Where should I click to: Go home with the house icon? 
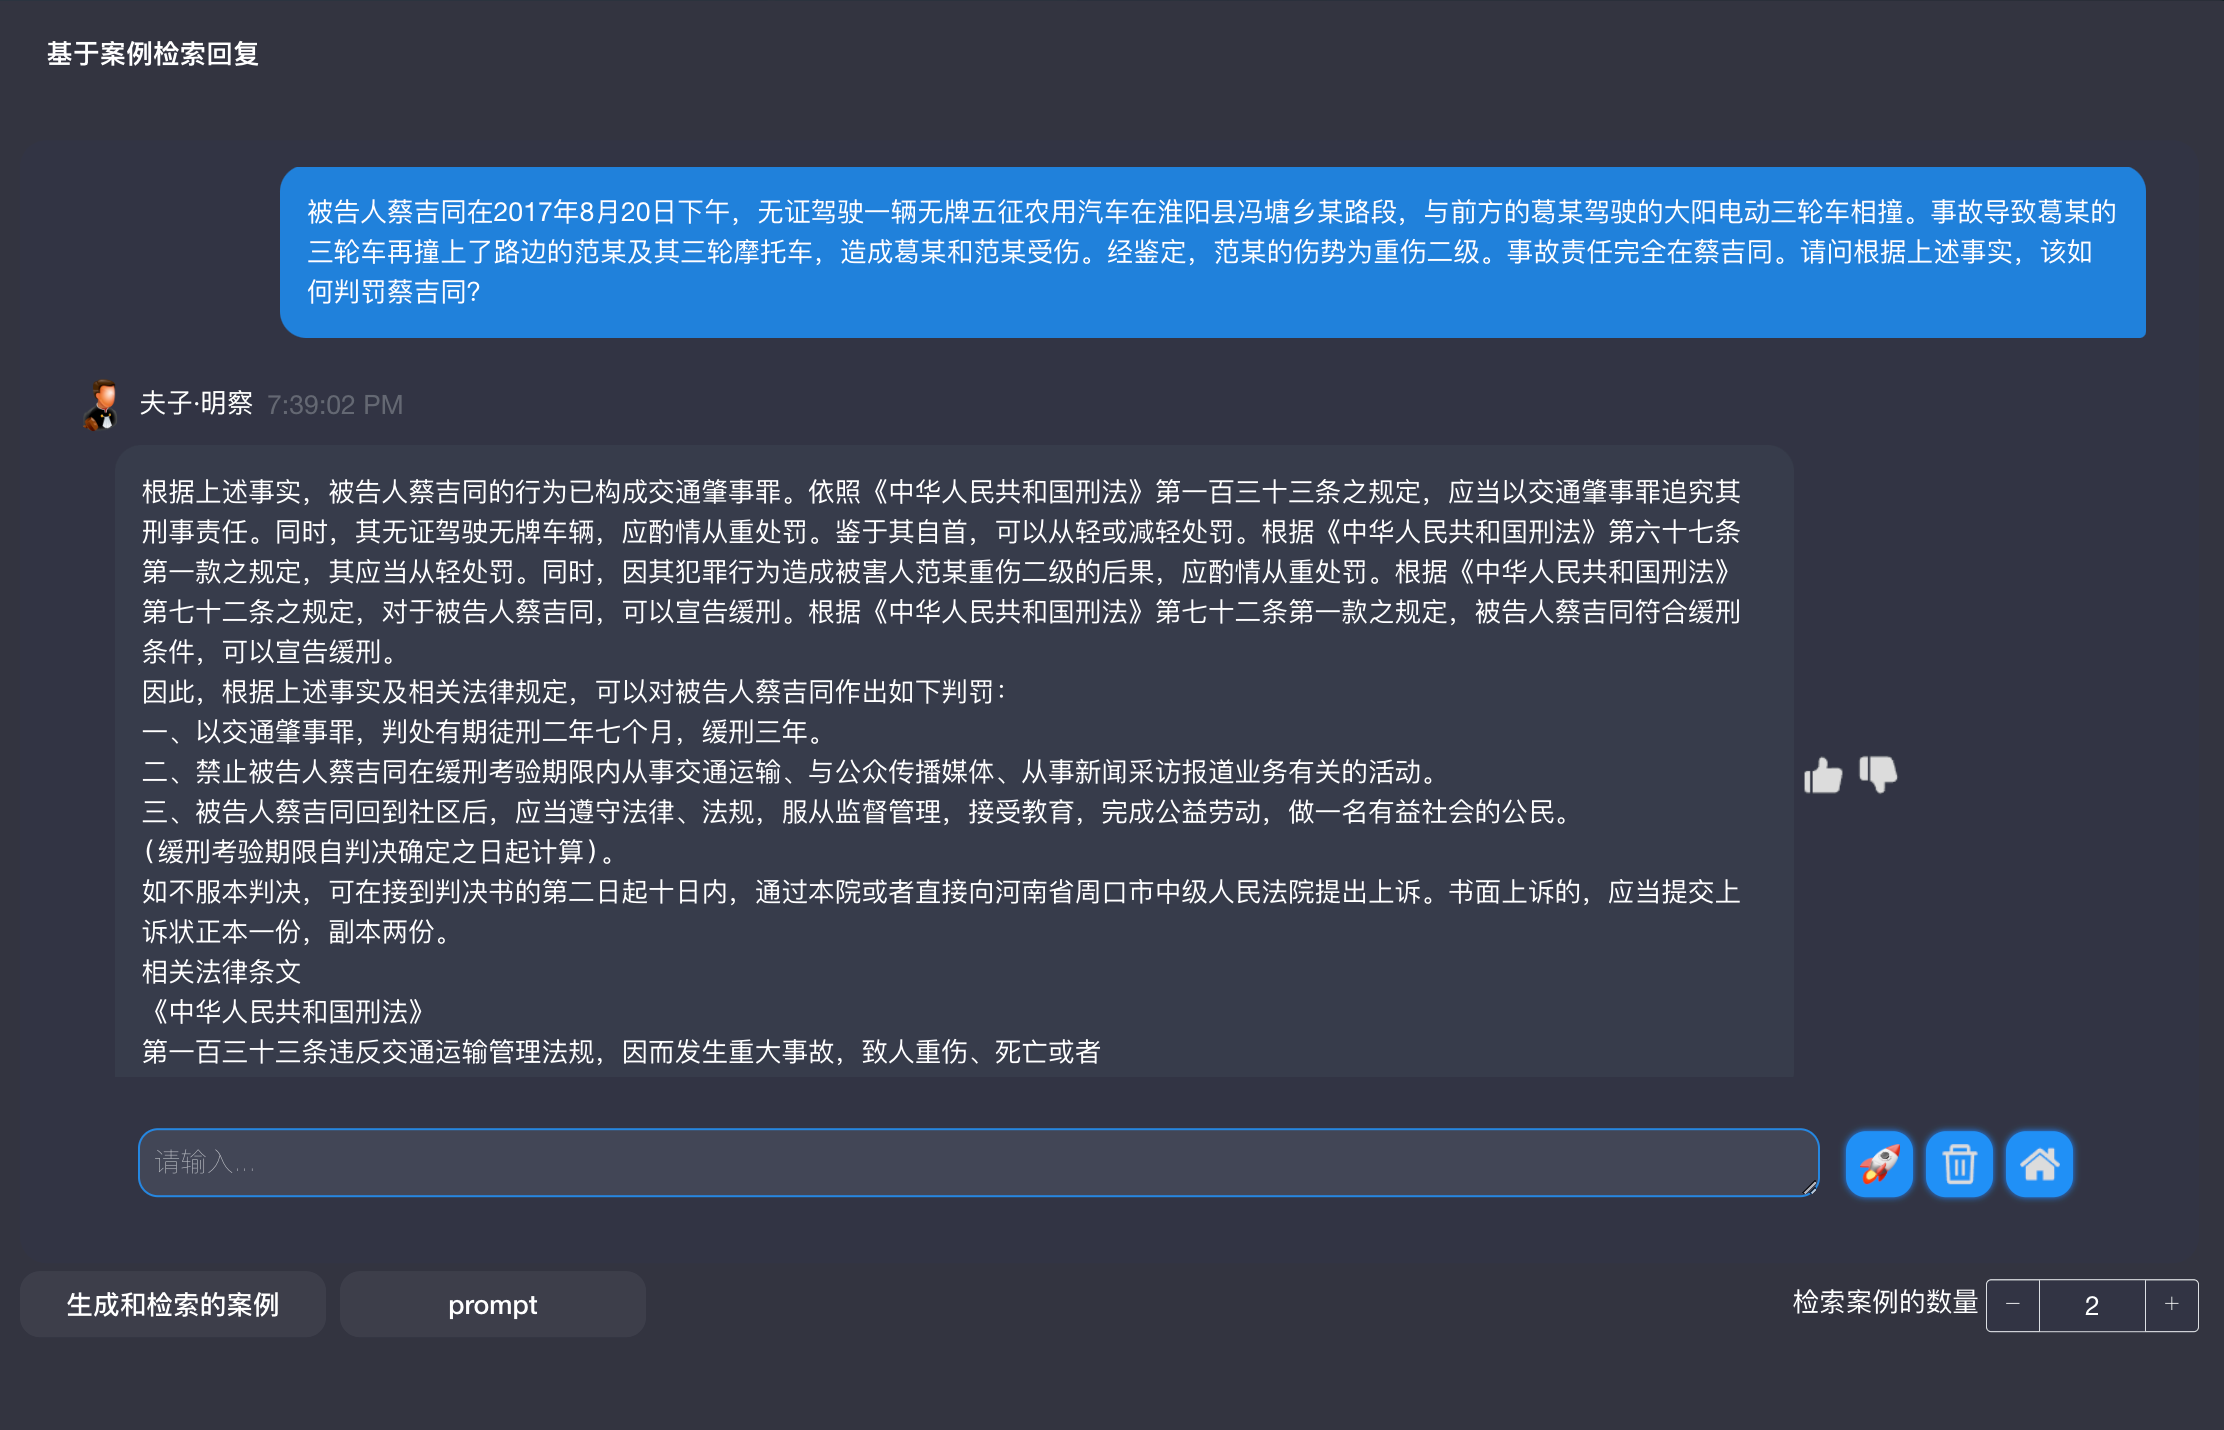coord(2039,1164)
